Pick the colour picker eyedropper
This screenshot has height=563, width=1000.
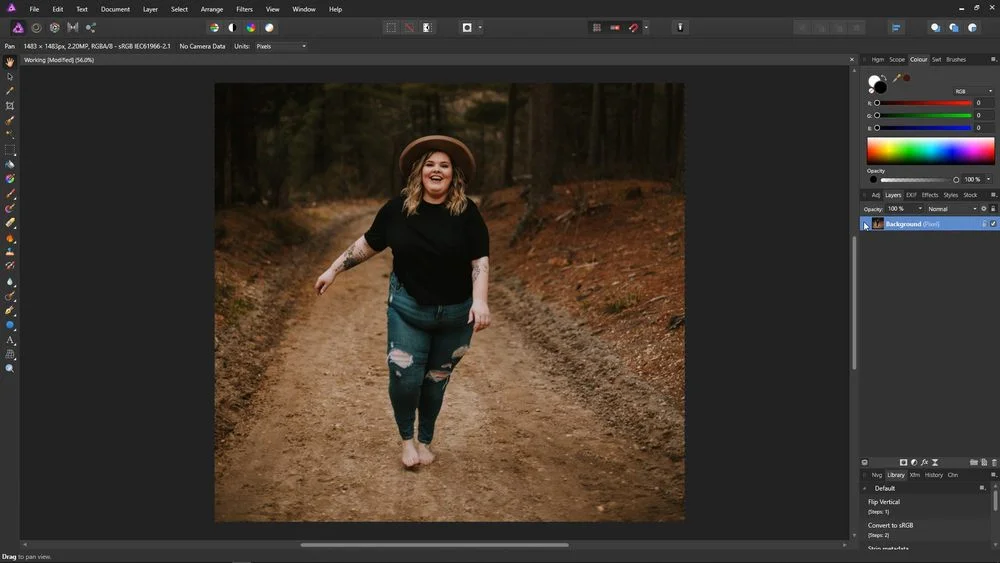897,78
